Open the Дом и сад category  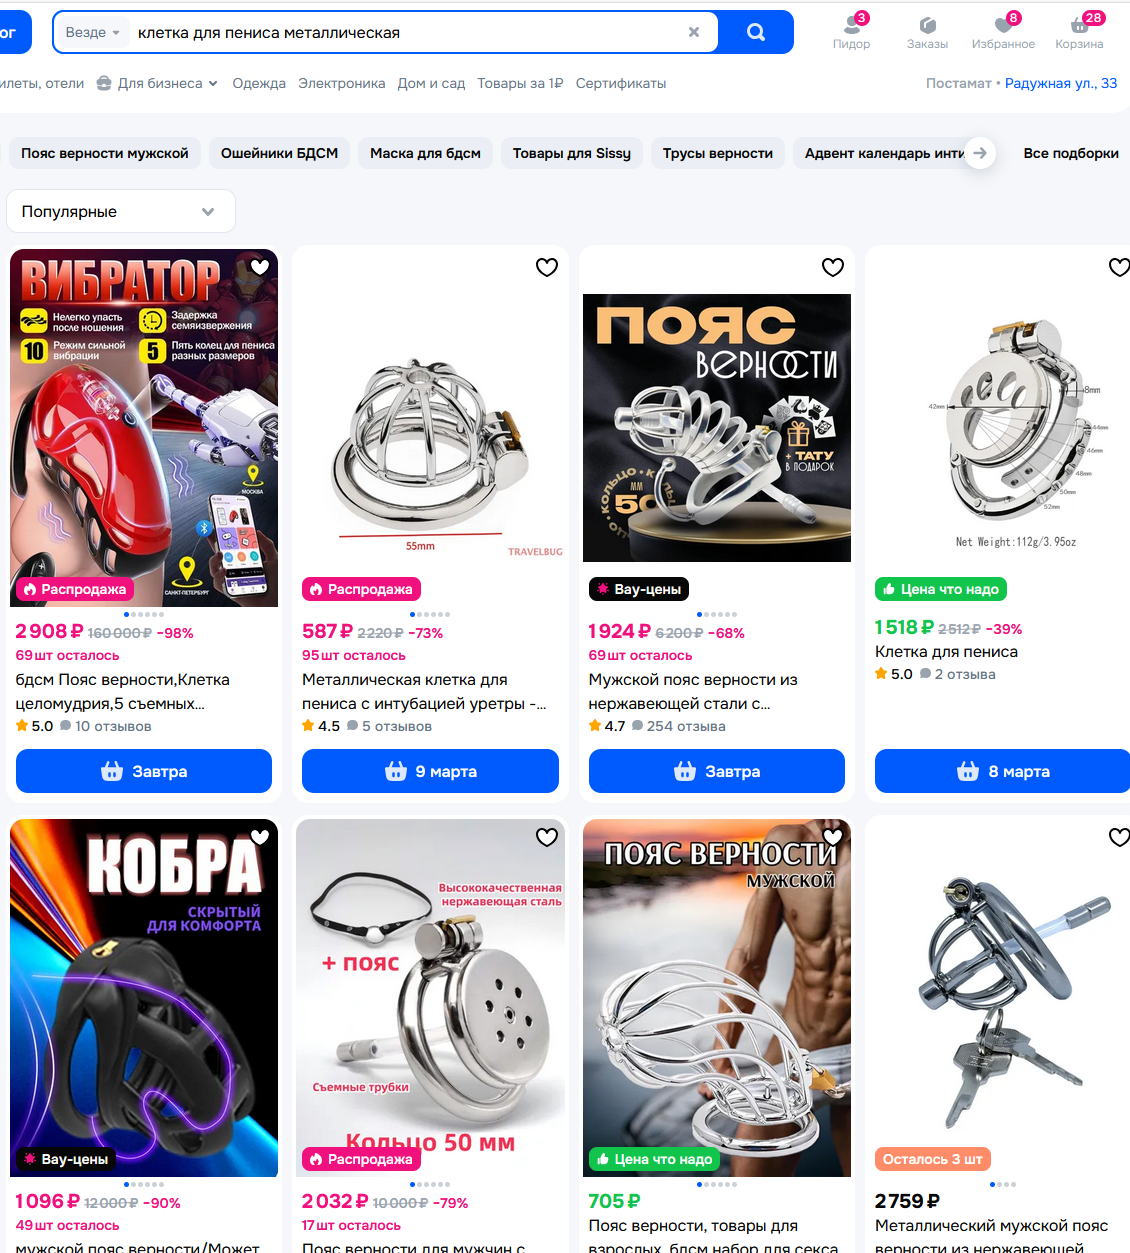point(431,83)
